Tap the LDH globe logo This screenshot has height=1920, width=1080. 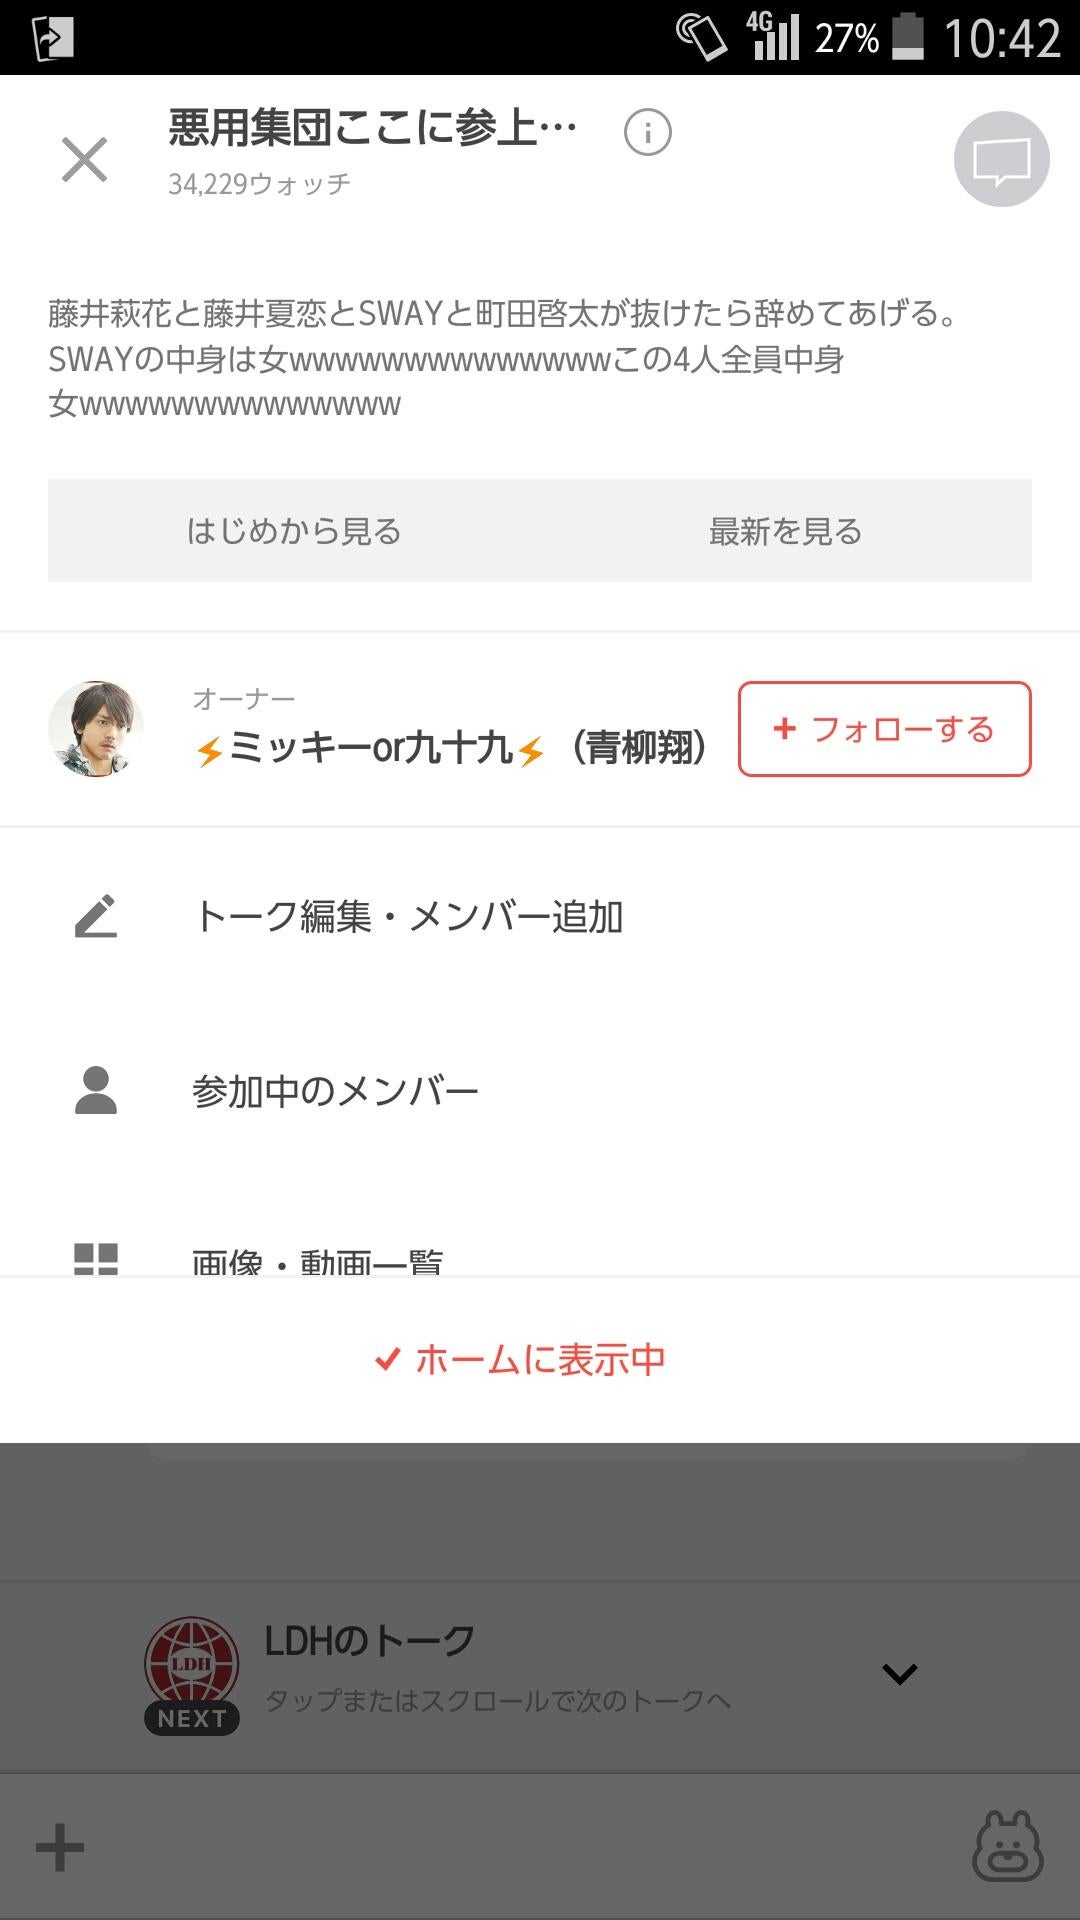pos(191,1662)
